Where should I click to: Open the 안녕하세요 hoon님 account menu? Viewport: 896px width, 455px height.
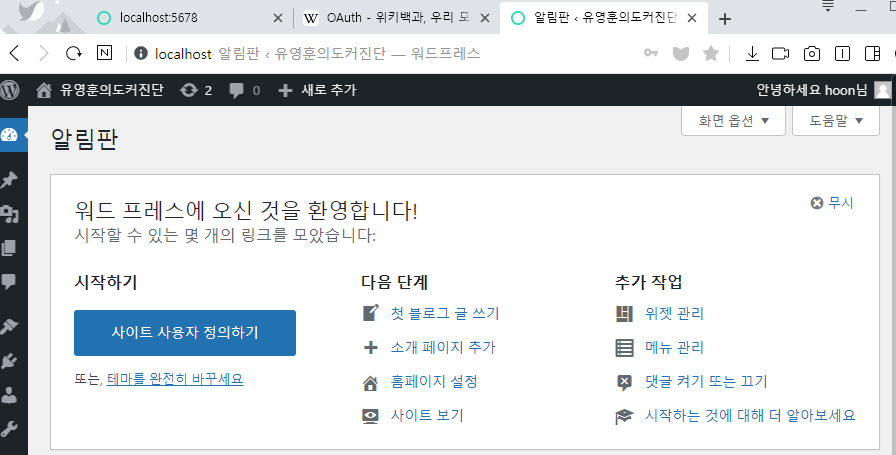[823, 90]
